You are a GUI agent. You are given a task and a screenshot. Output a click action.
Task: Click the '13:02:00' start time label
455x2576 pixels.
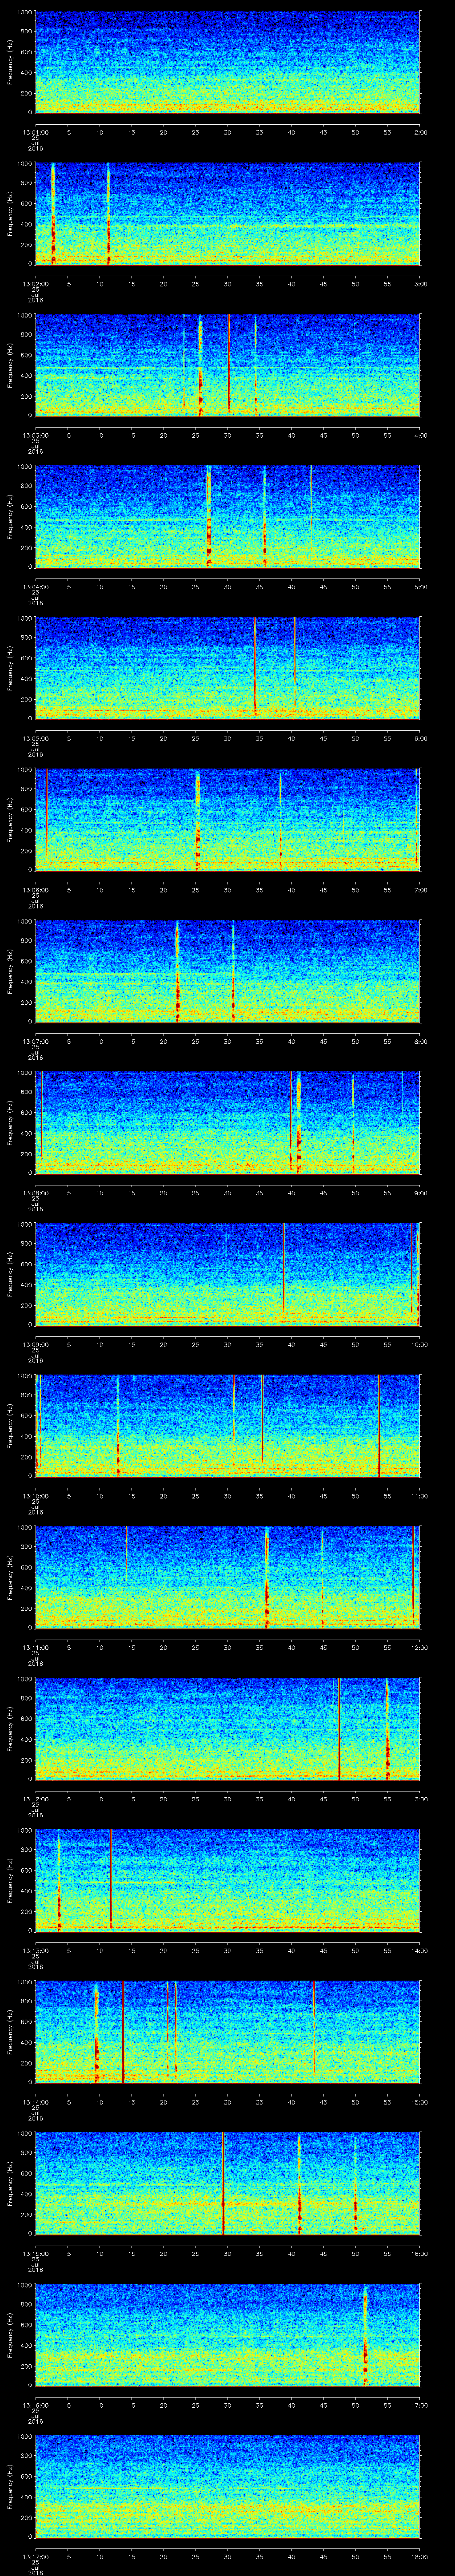coord(35,284)
